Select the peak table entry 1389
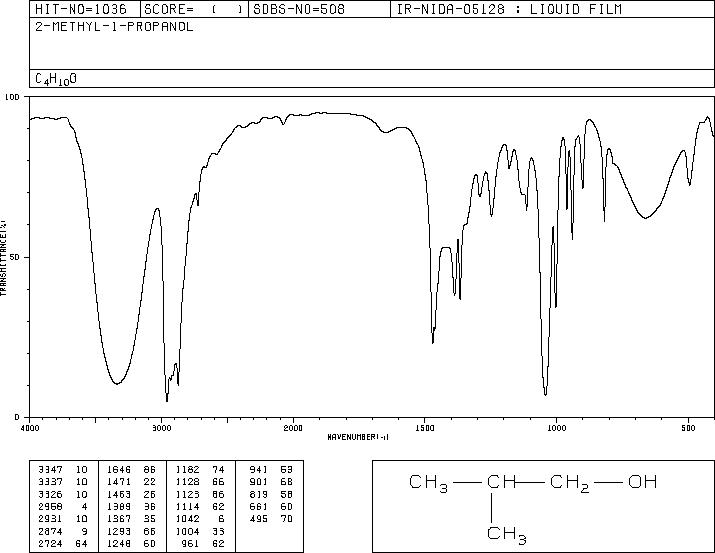715x553 pixels. (x=119, y=506)
